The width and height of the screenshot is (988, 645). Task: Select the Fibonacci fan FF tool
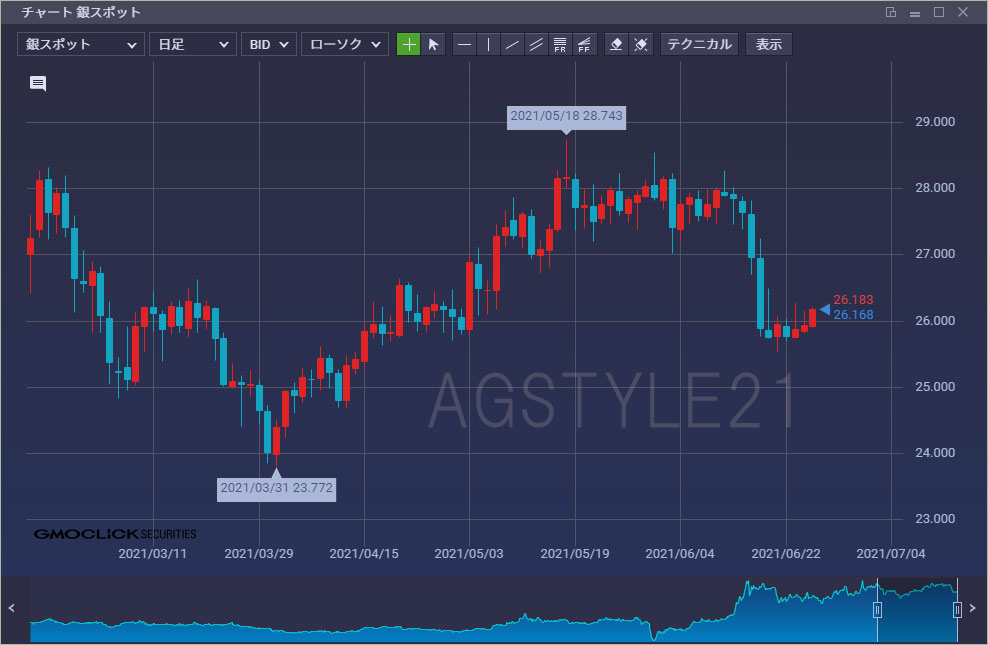584,44
